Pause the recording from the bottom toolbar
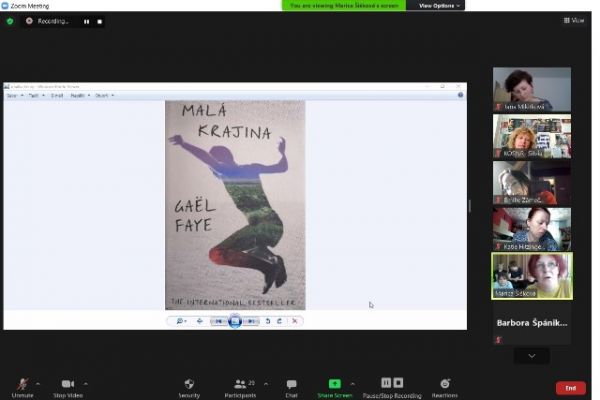Image resolution: width=600 pixels, height=400 pixels. [386, 383]
